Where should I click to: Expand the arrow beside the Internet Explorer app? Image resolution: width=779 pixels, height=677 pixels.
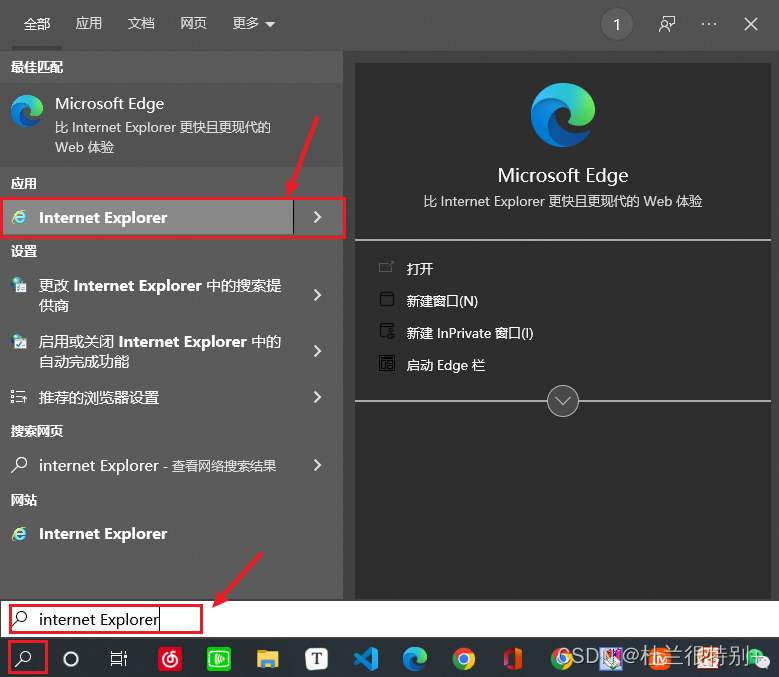coord(318,217)
